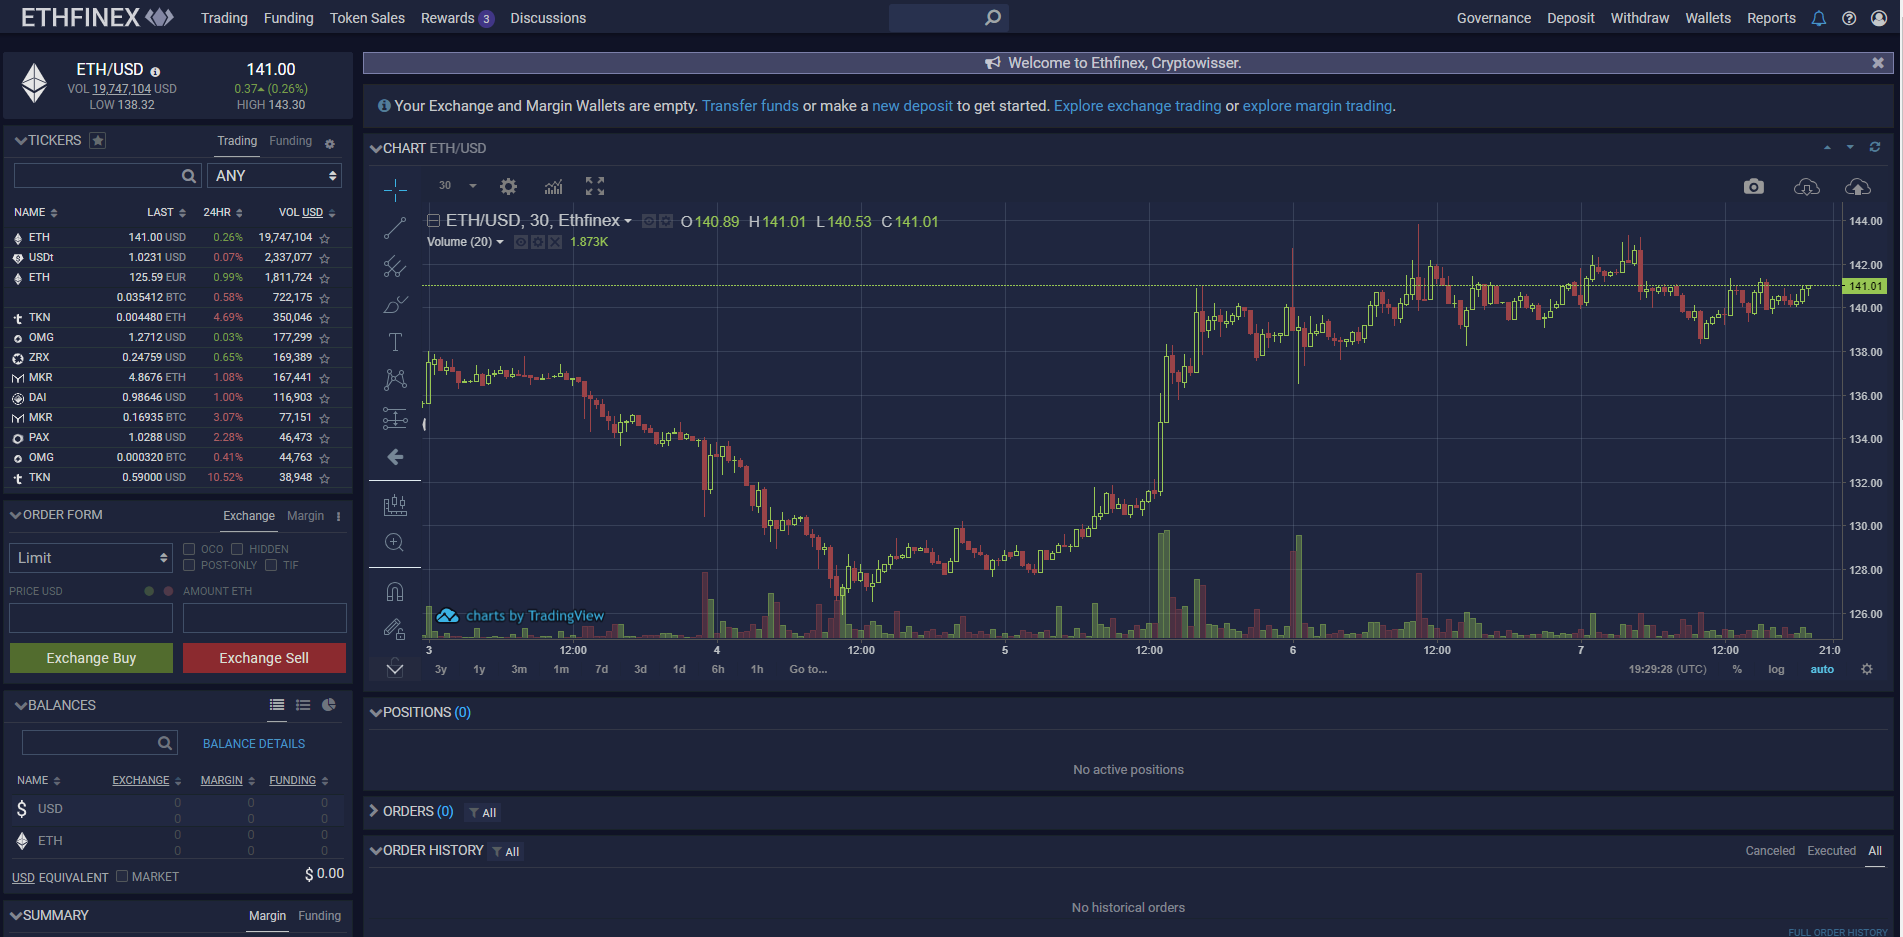Screen dimensions: 1903x937
Task: Choose the chart zoom-in magnifier tool
Action: (395, 542)
